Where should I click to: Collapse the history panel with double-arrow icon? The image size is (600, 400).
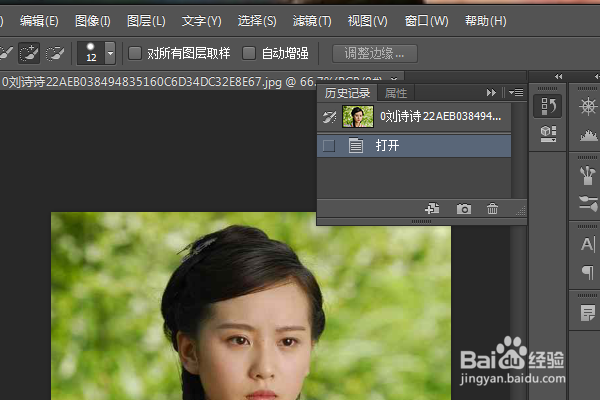491,93
